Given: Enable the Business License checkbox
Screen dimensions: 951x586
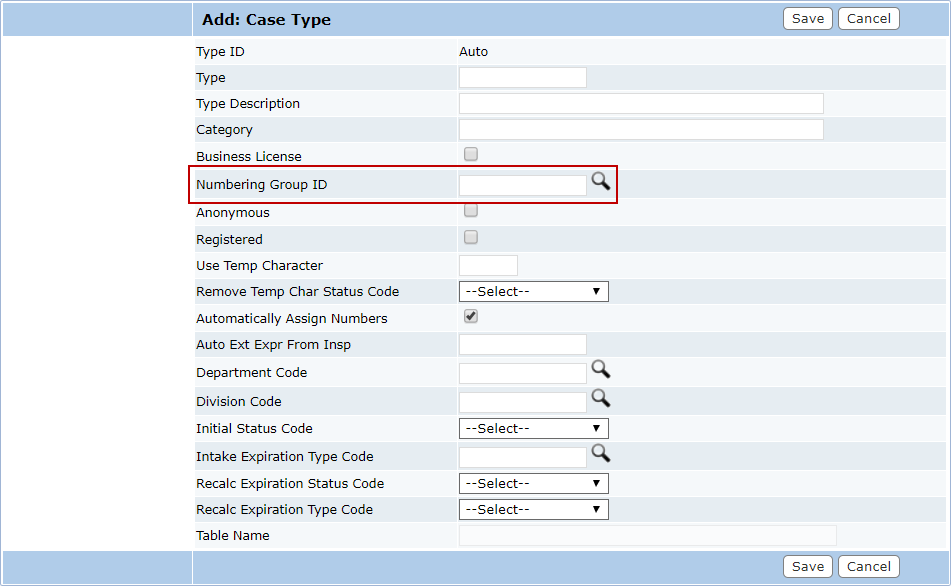Looking at the screenshot, I should pos(471,154).
